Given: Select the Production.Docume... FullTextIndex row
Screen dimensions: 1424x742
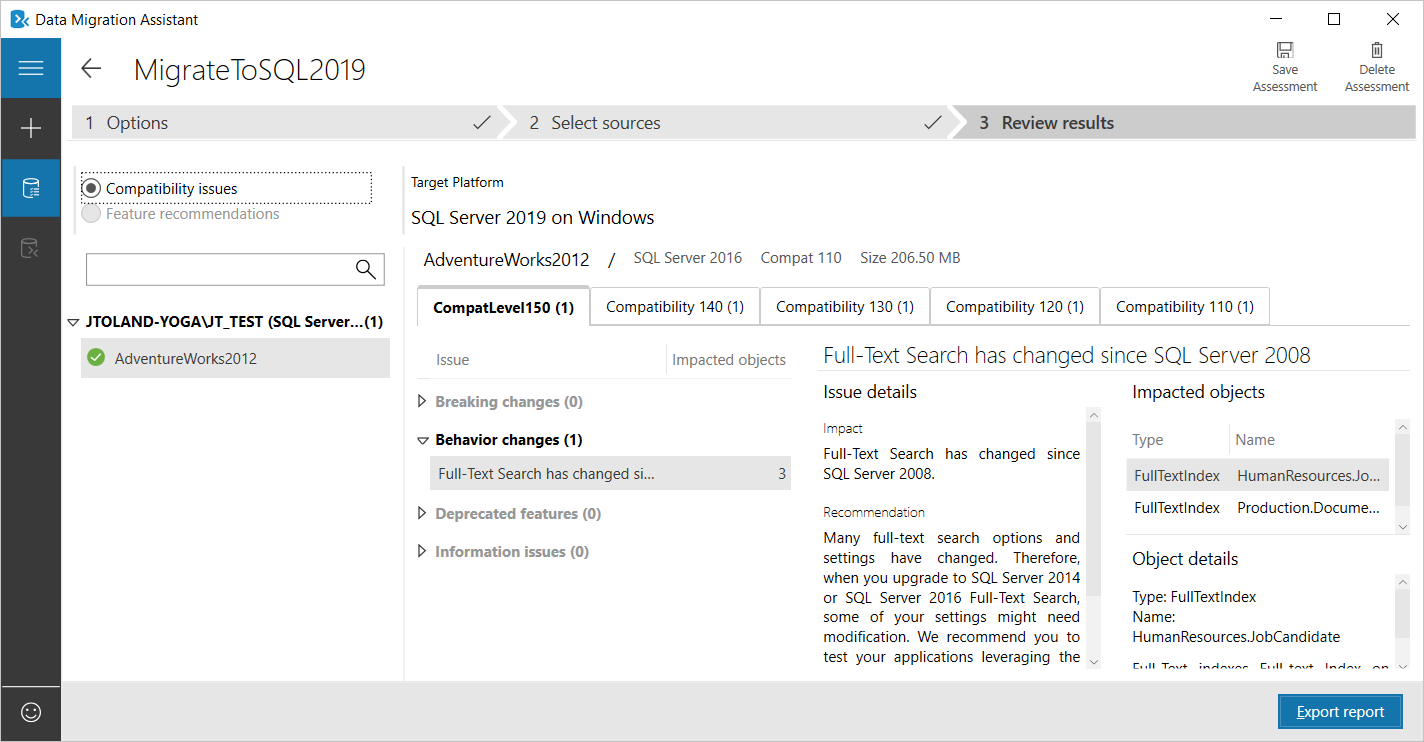Looking at the screenshot, I should (1258, 508).
